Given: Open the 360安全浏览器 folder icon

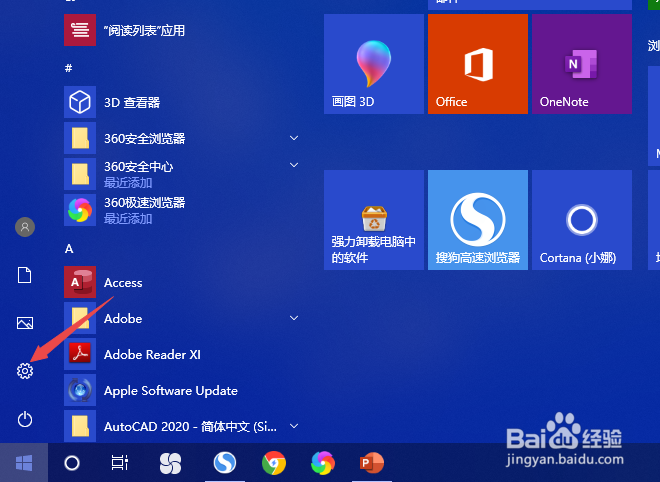Looking at the screenshot, I should tap(80, 138).
